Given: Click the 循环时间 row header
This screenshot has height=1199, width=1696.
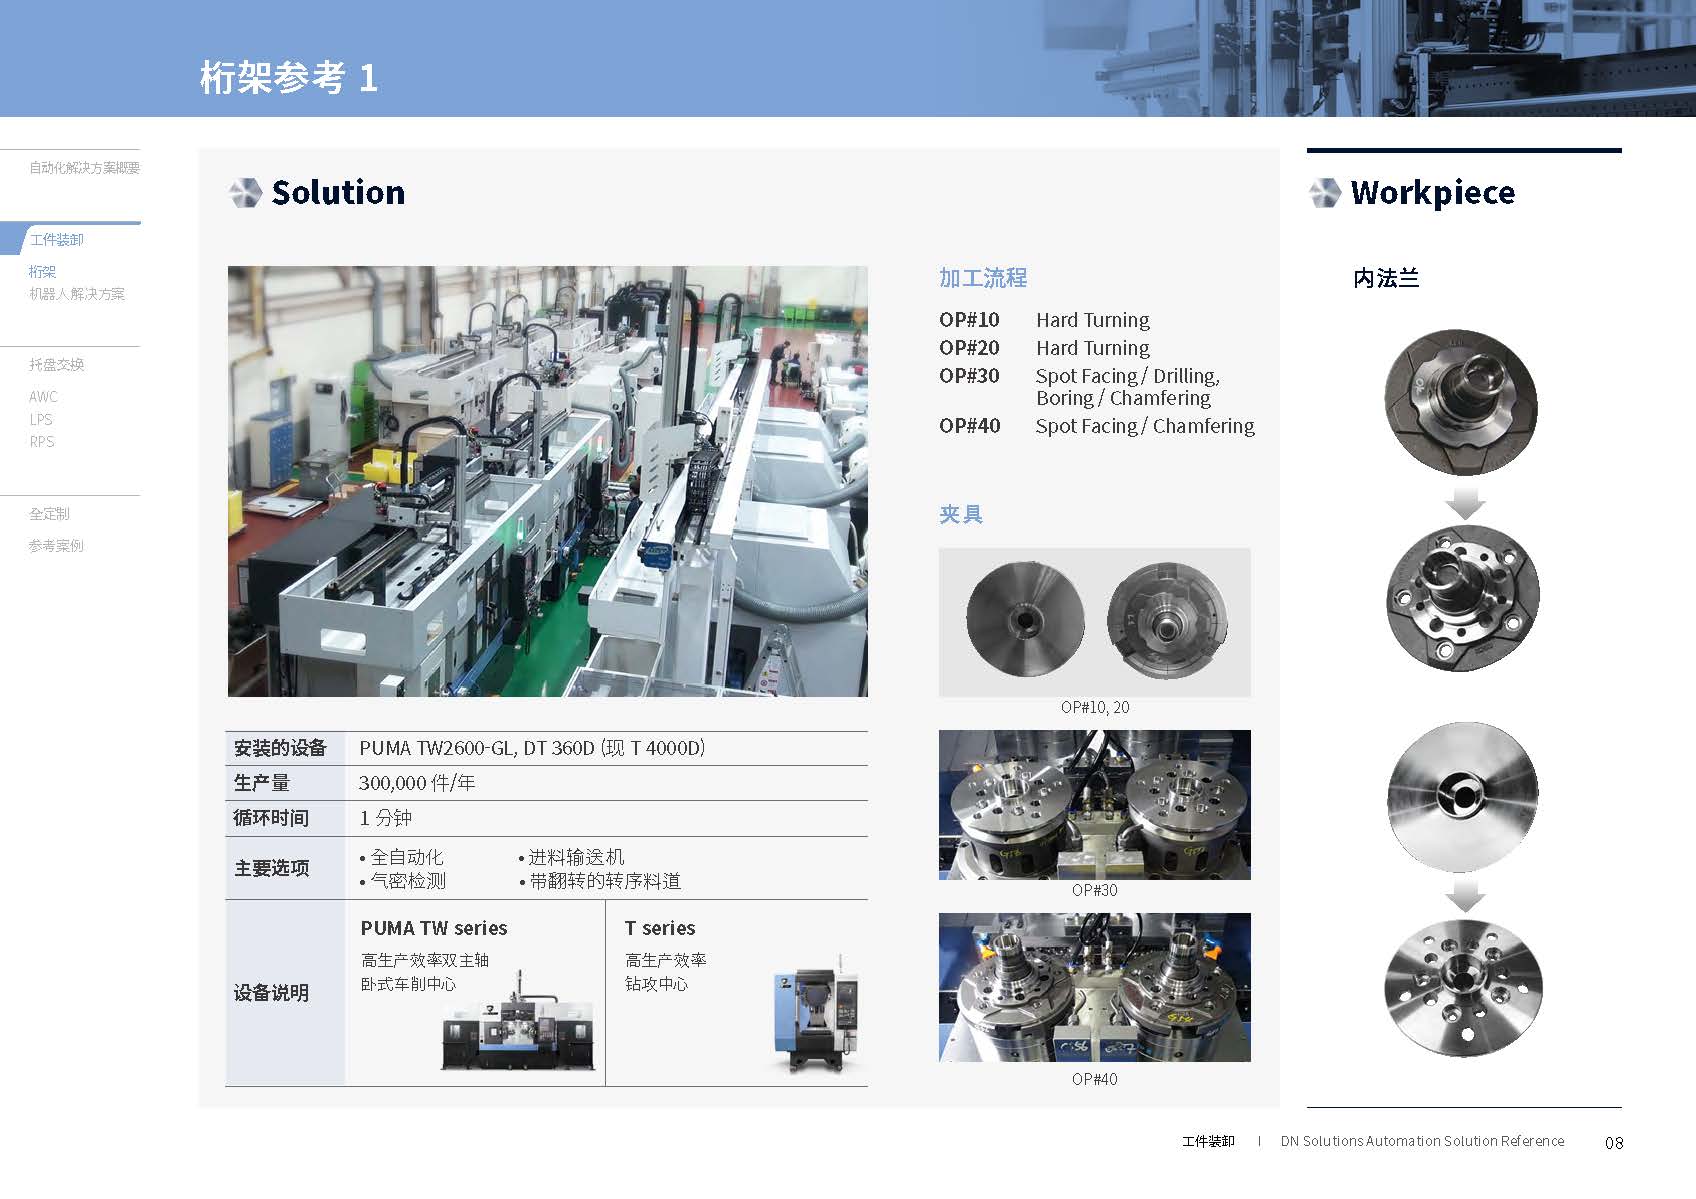Looking at the screenshot, I should point(271,818).
